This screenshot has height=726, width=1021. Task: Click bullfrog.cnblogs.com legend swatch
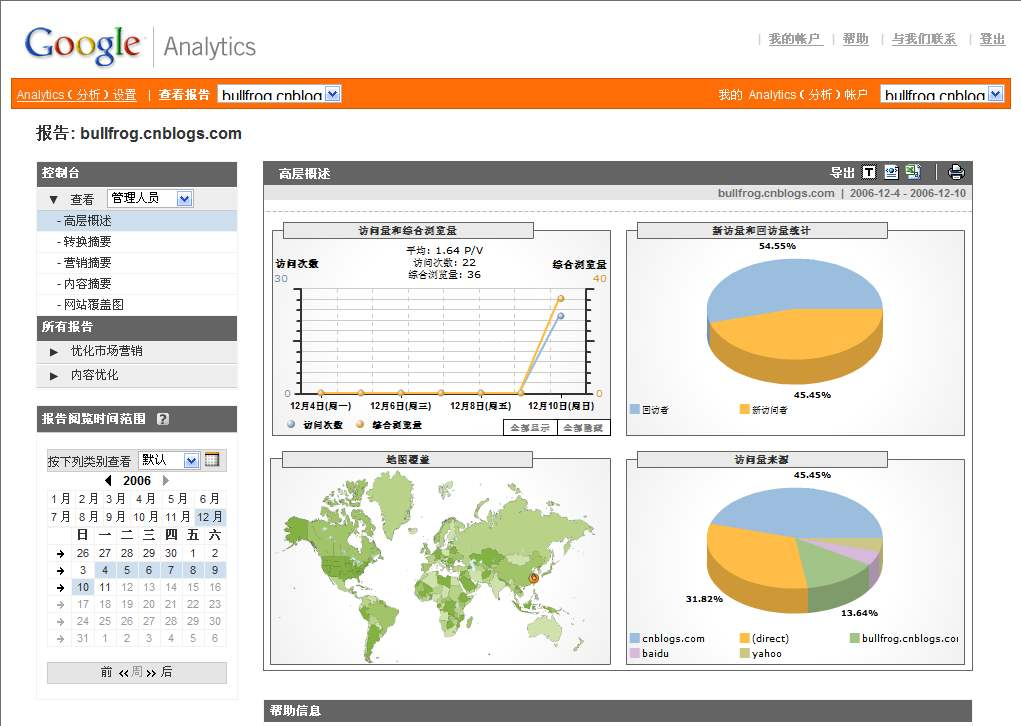click(x=855, y=638)
